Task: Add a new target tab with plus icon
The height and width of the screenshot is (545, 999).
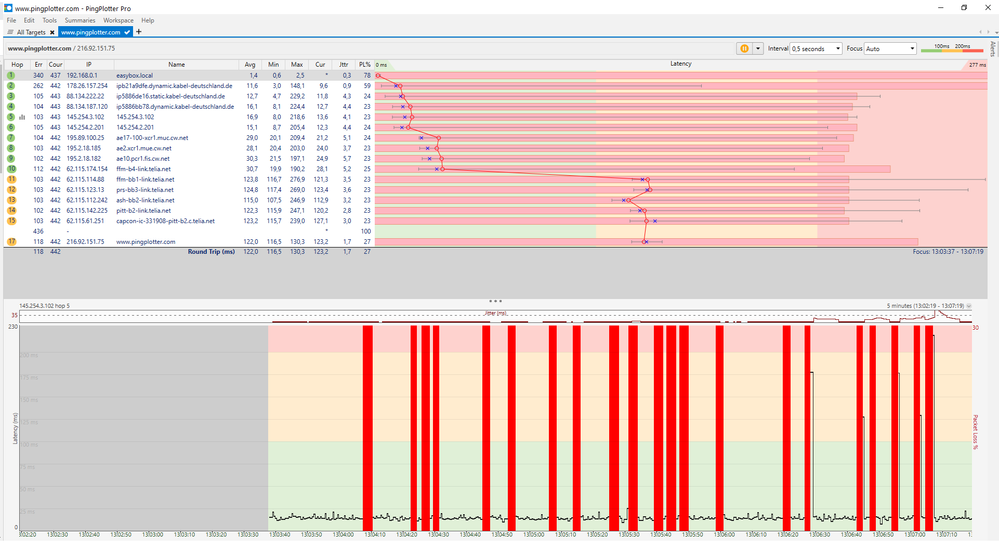Action: coord(139,32)
